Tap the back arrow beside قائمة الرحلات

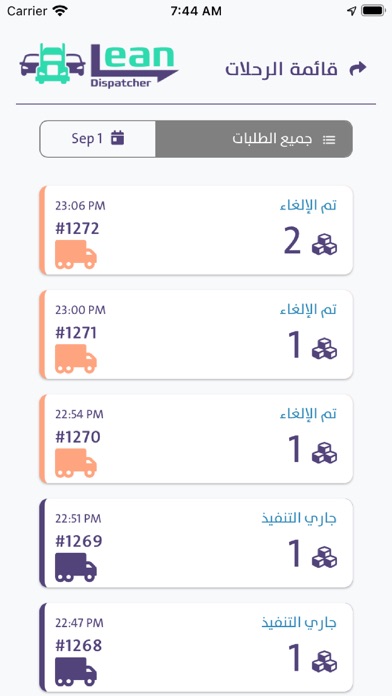click(358, 69)
